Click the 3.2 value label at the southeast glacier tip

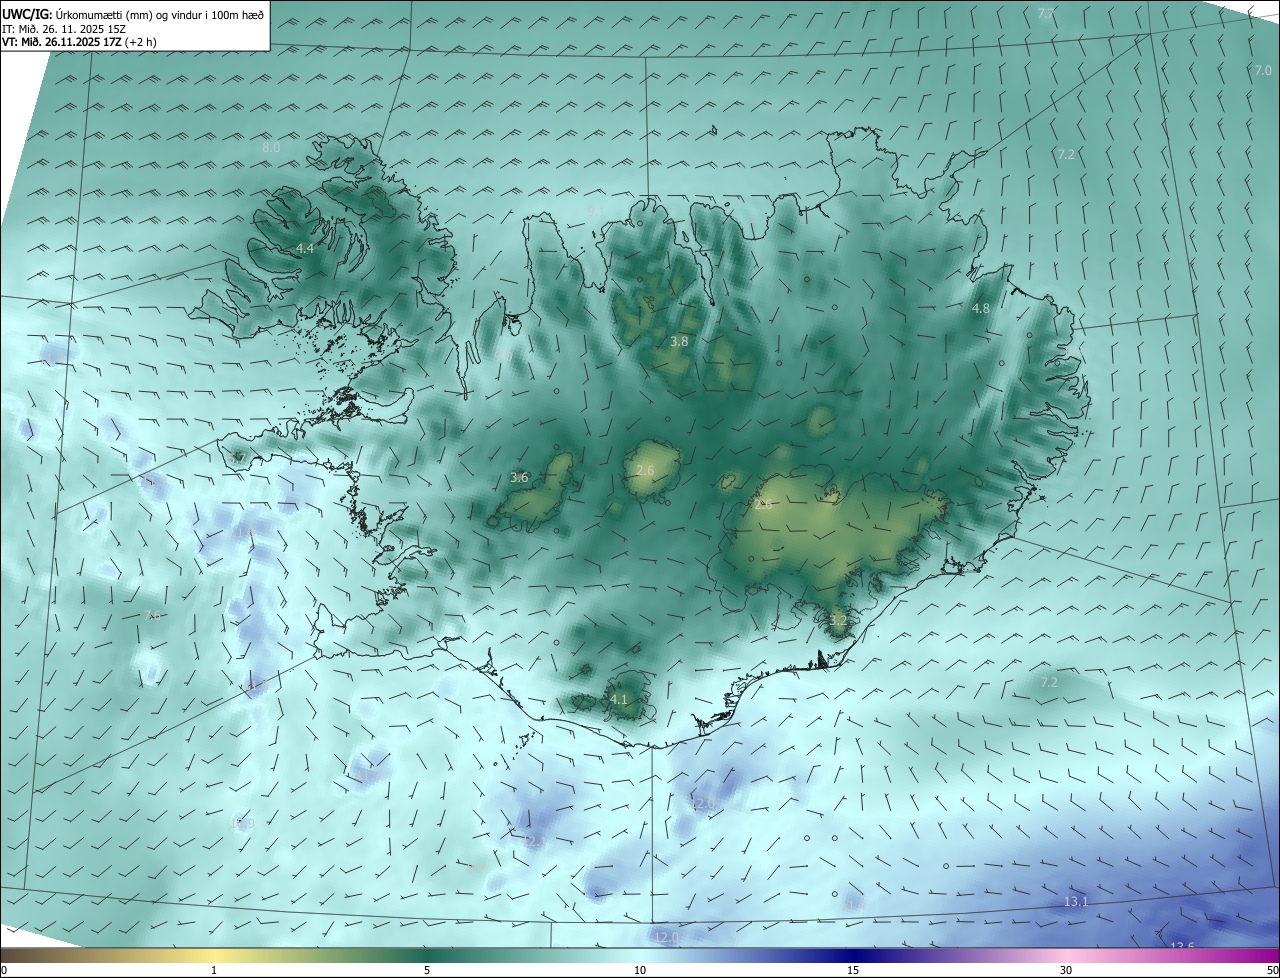[x=838, y=621]
